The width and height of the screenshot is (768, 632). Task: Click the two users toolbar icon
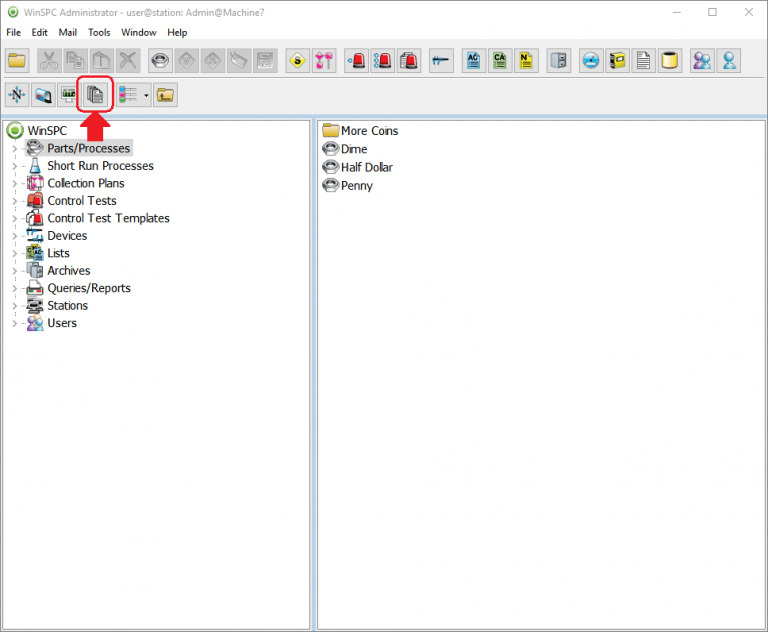click(x=703, y=61)
